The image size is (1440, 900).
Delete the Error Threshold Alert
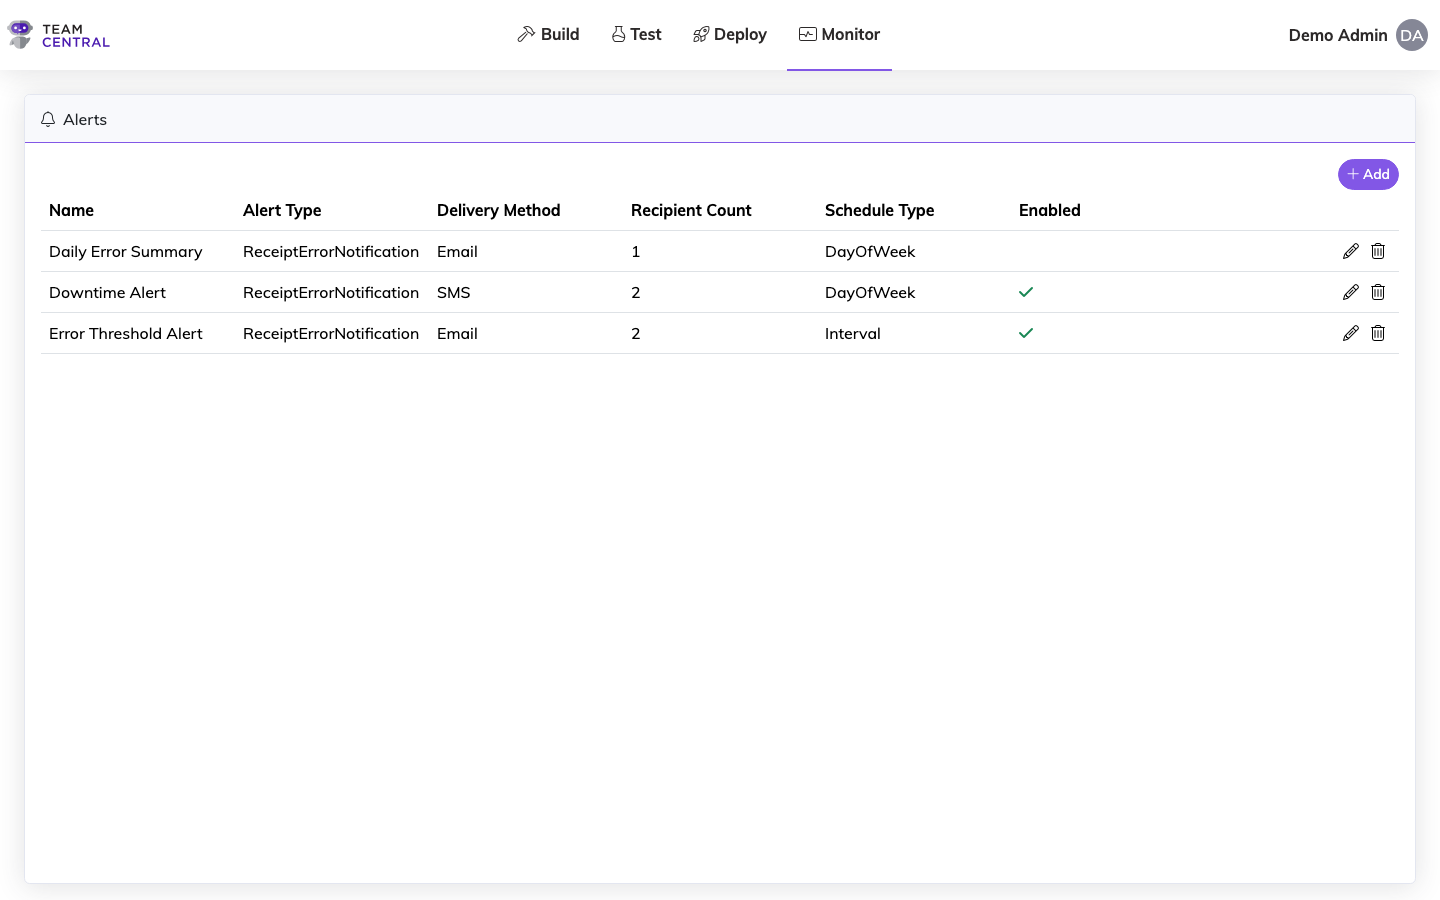(x=1378, y=333)
